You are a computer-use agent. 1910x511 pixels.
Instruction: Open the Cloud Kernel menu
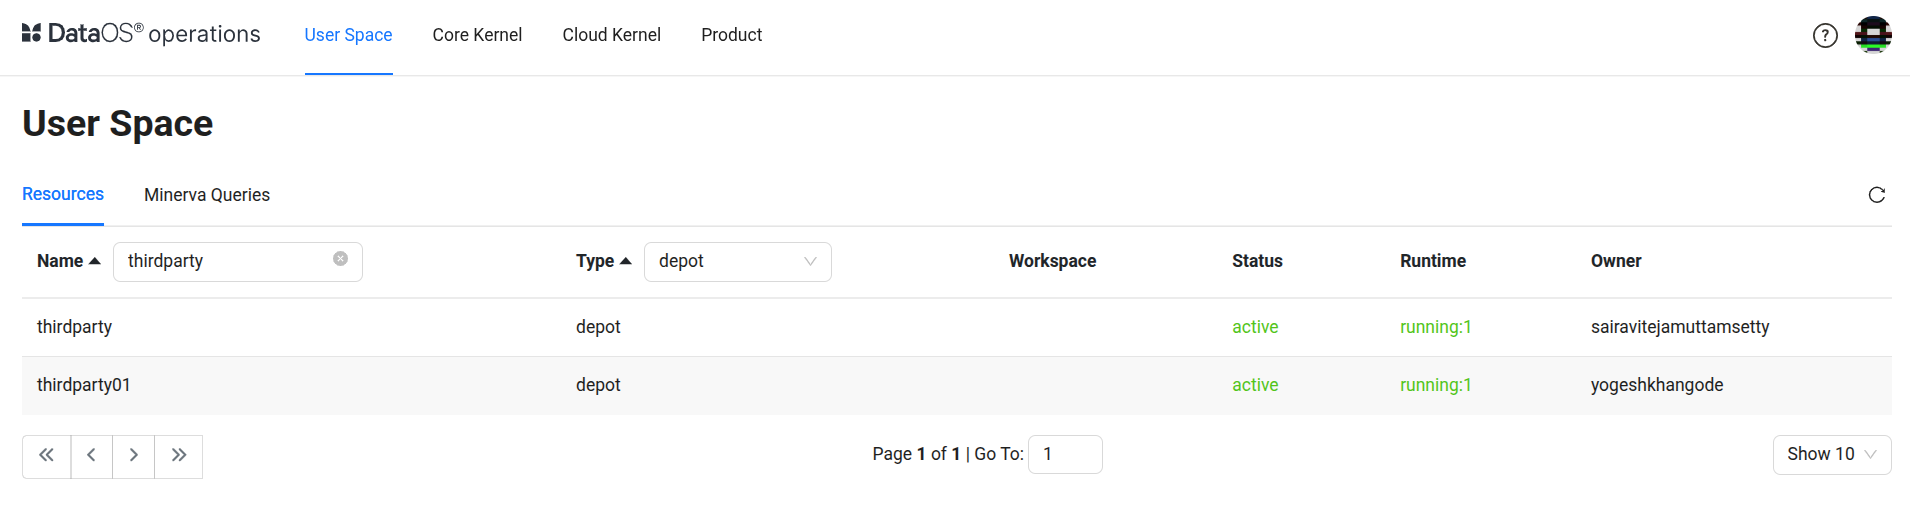coord(611,35)
